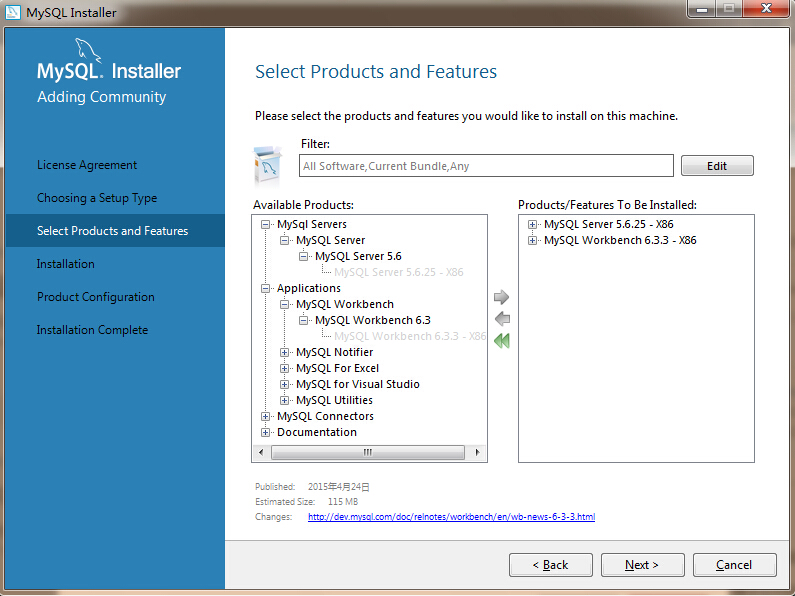The width and height of the screenshot is (795, 596).
Task: Open the License Agreement step
Action: tap(87, 165)
